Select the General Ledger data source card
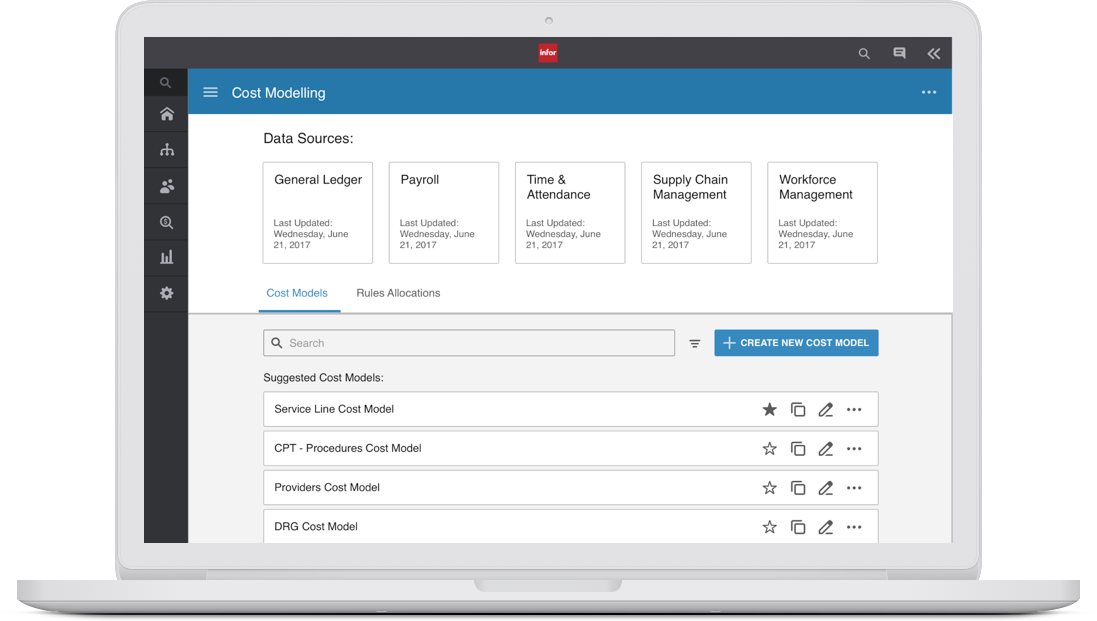The height and width of the screenshot is (621, 1097). [x=318, y=213]
